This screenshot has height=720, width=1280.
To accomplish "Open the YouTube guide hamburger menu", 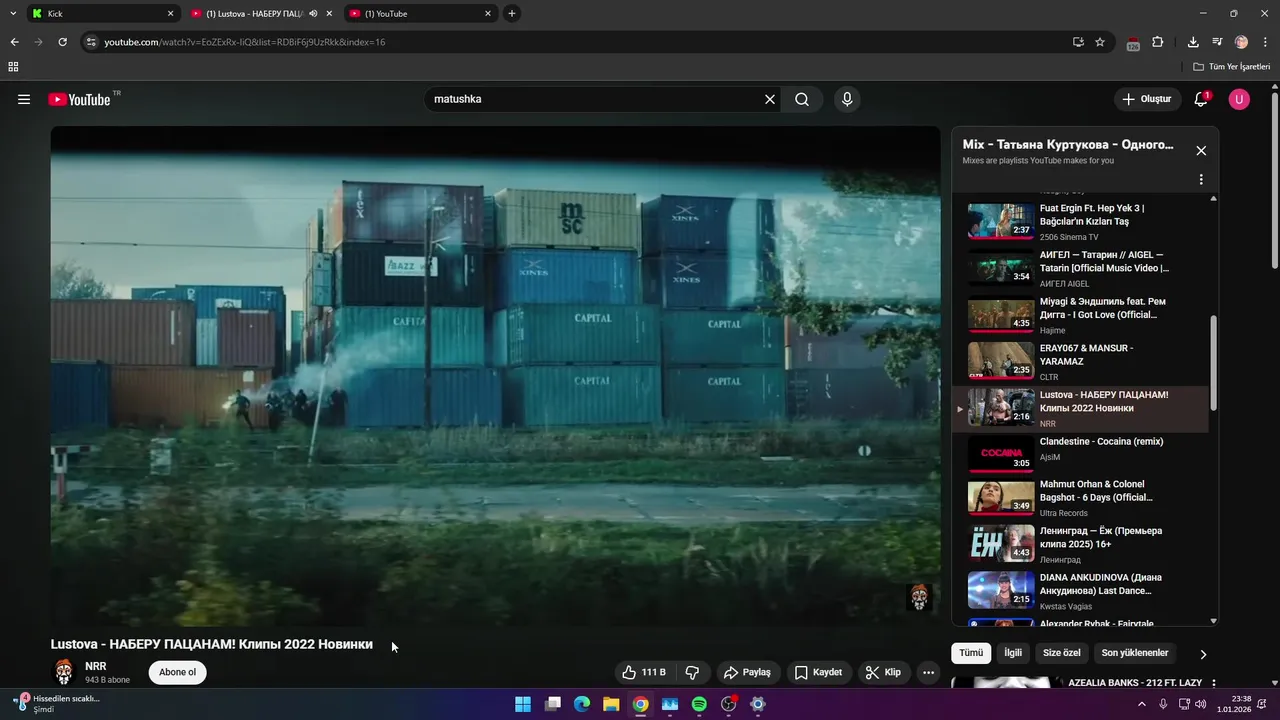I will coord(24,99).
